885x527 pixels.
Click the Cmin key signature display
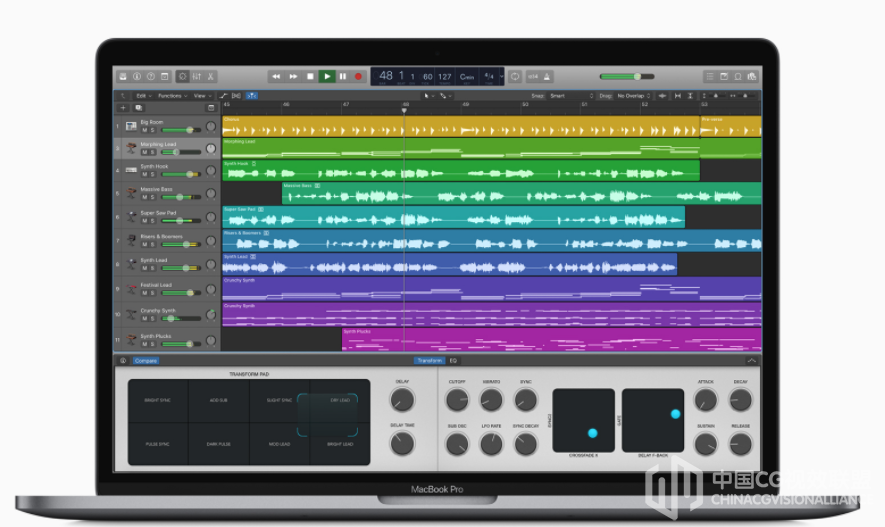point(467,77)
